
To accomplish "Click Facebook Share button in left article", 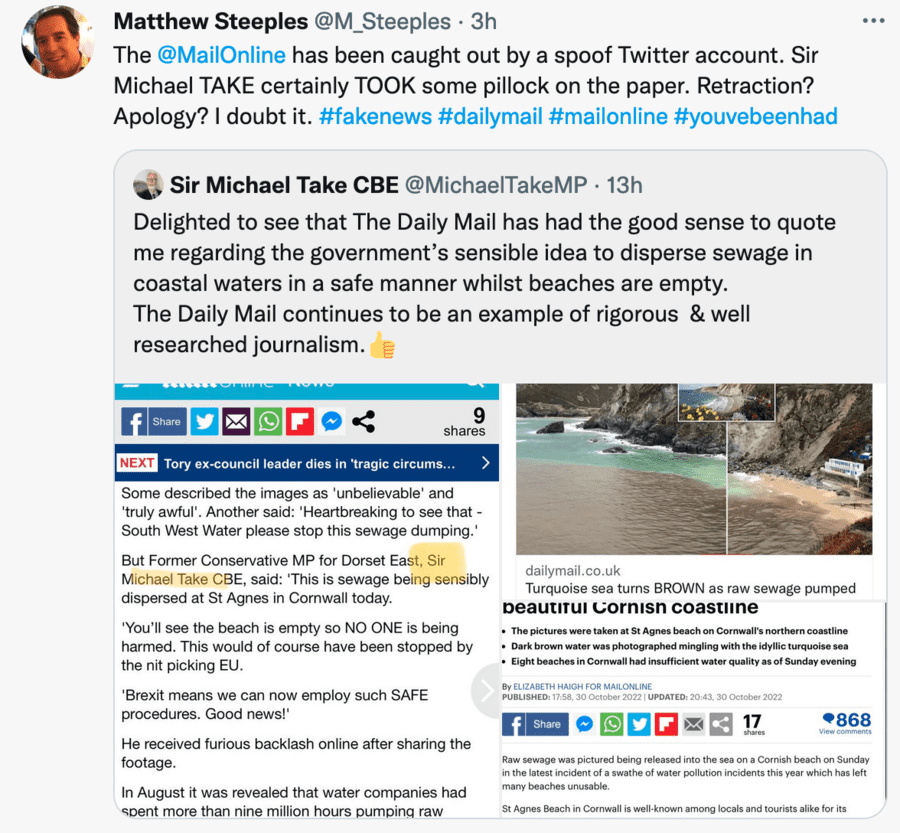I will pyautogui.click(x=154, y=421).
